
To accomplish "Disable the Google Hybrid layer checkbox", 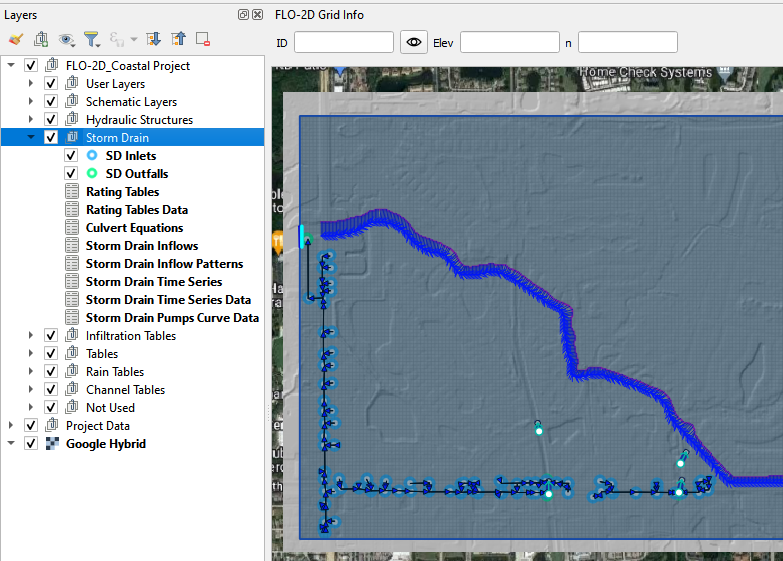I will click(x=31, y=444).
